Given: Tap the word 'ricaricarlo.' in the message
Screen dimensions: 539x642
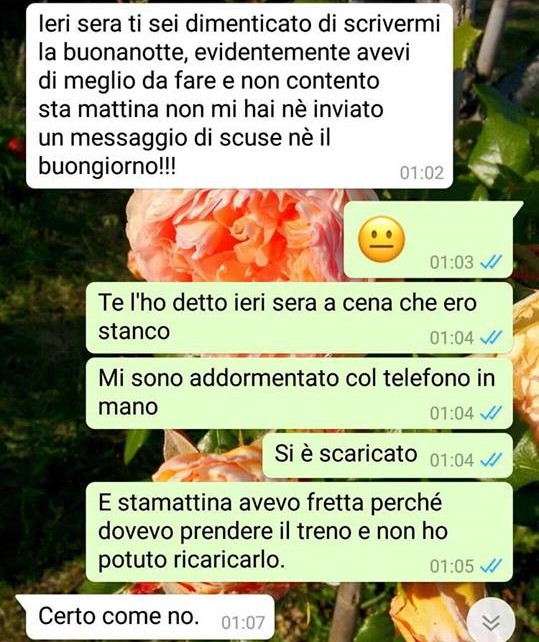Looking at the screenshot, I should coord(229,560).
